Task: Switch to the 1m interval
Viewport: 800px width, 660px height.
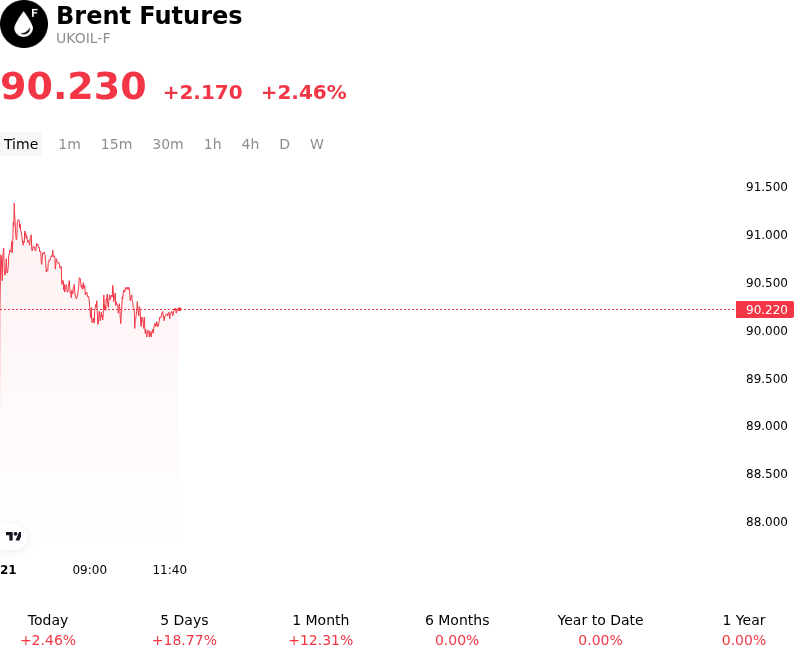Action: (x=69, y=144)
